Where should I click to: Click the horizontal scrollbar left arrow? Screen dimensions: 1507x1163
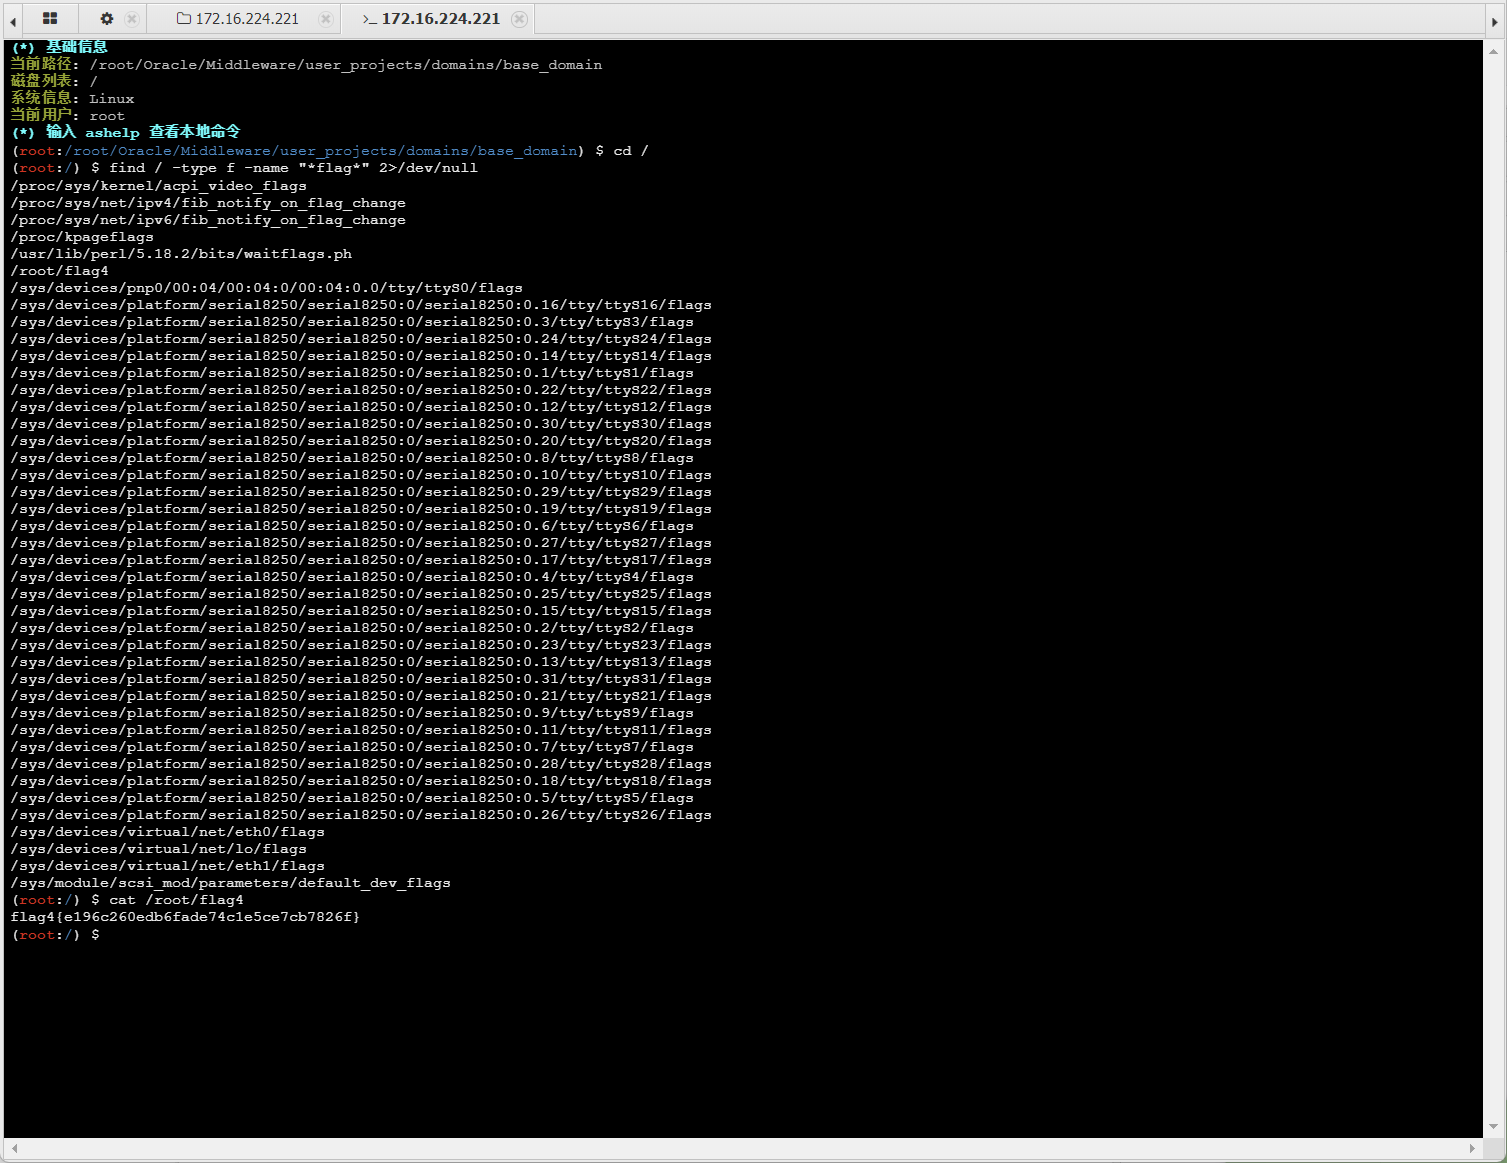pos(13,1148)
